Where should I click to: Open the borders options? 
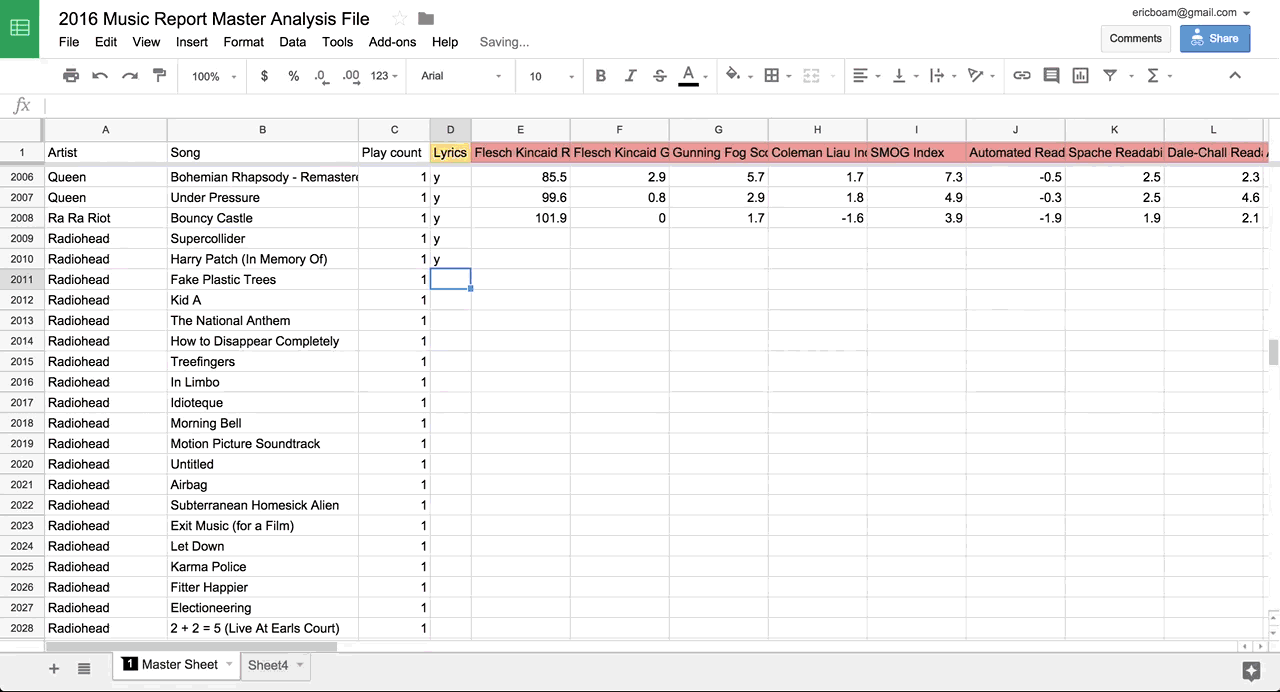[x=772, y=76]
